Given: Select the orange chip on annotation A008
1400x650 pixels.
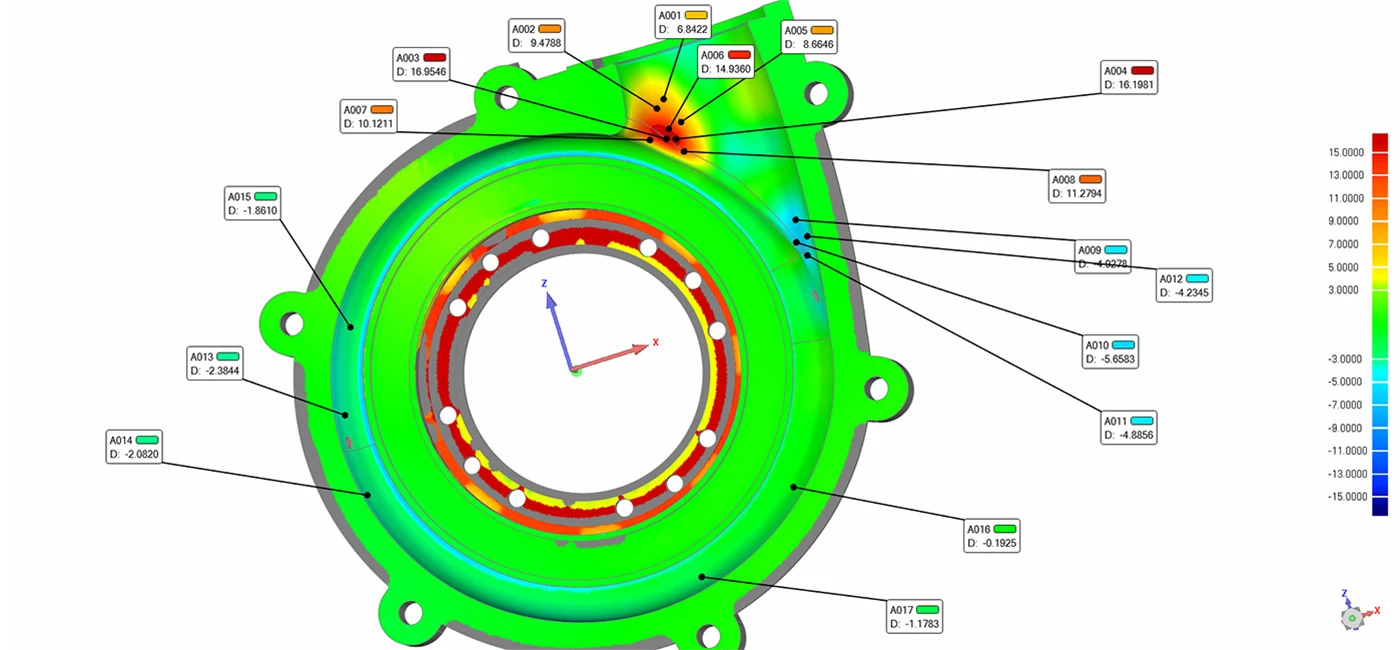Looking at the screenshot, I should [x=1092, y=180].
